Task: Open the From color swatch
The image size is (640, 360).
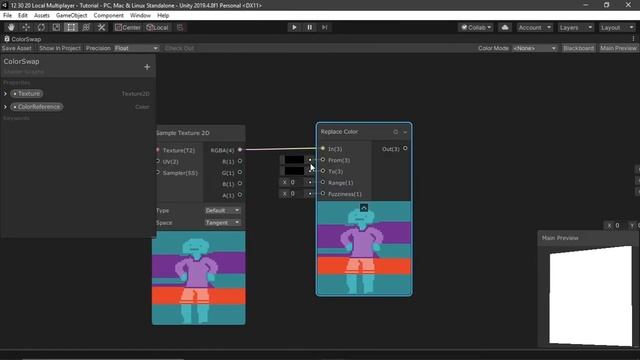Action: pos(294,160)
